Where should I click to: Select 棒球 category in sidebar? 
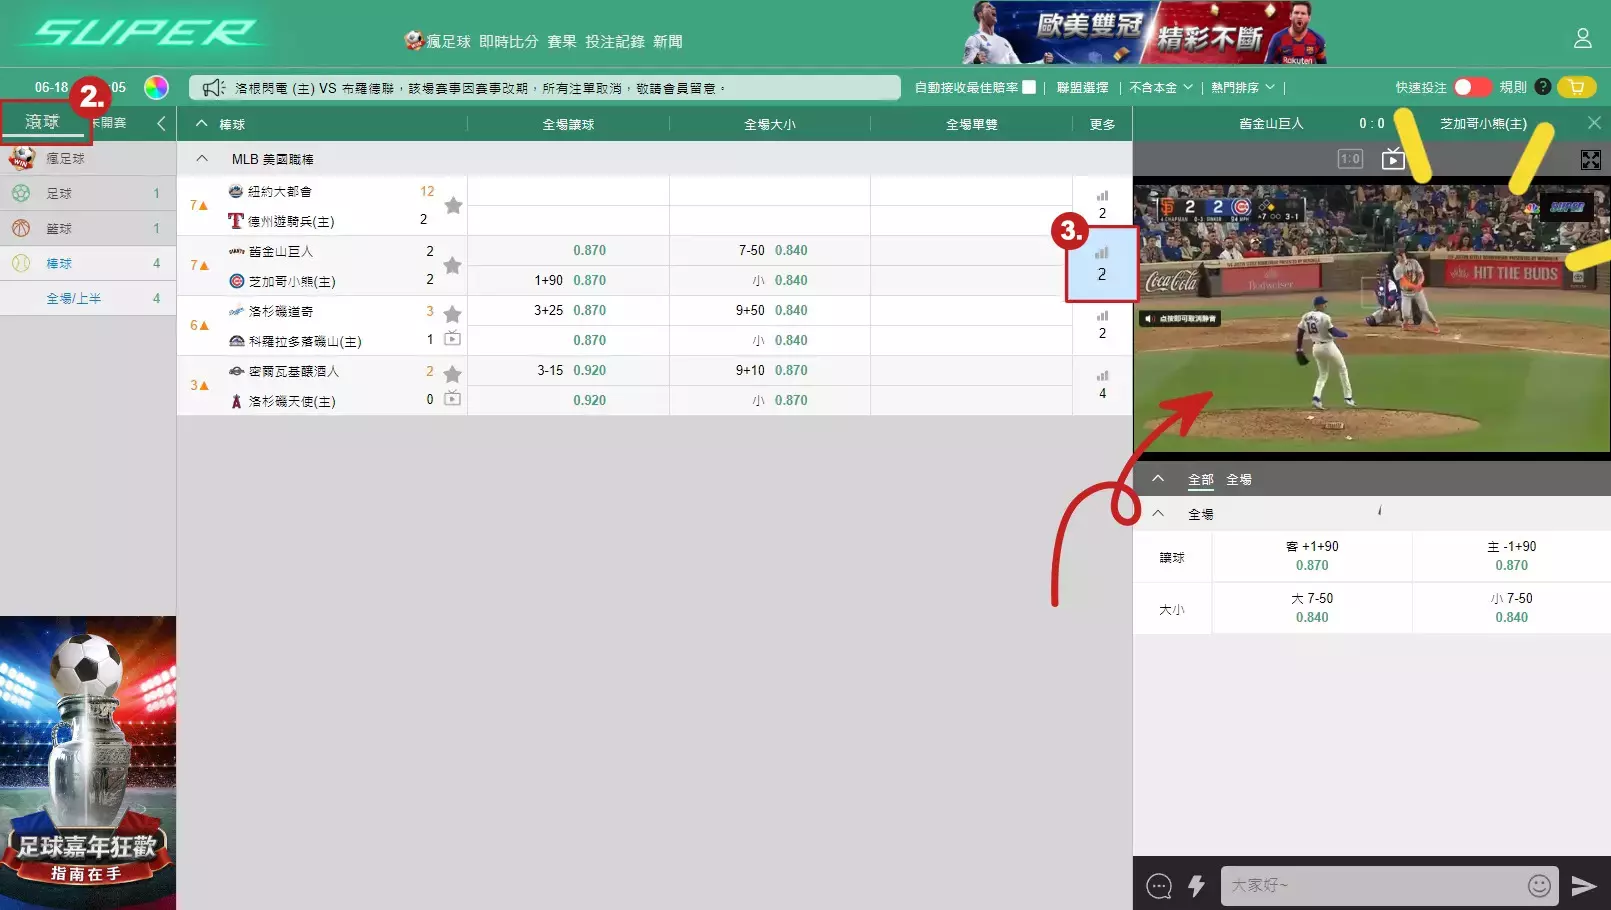88,263
